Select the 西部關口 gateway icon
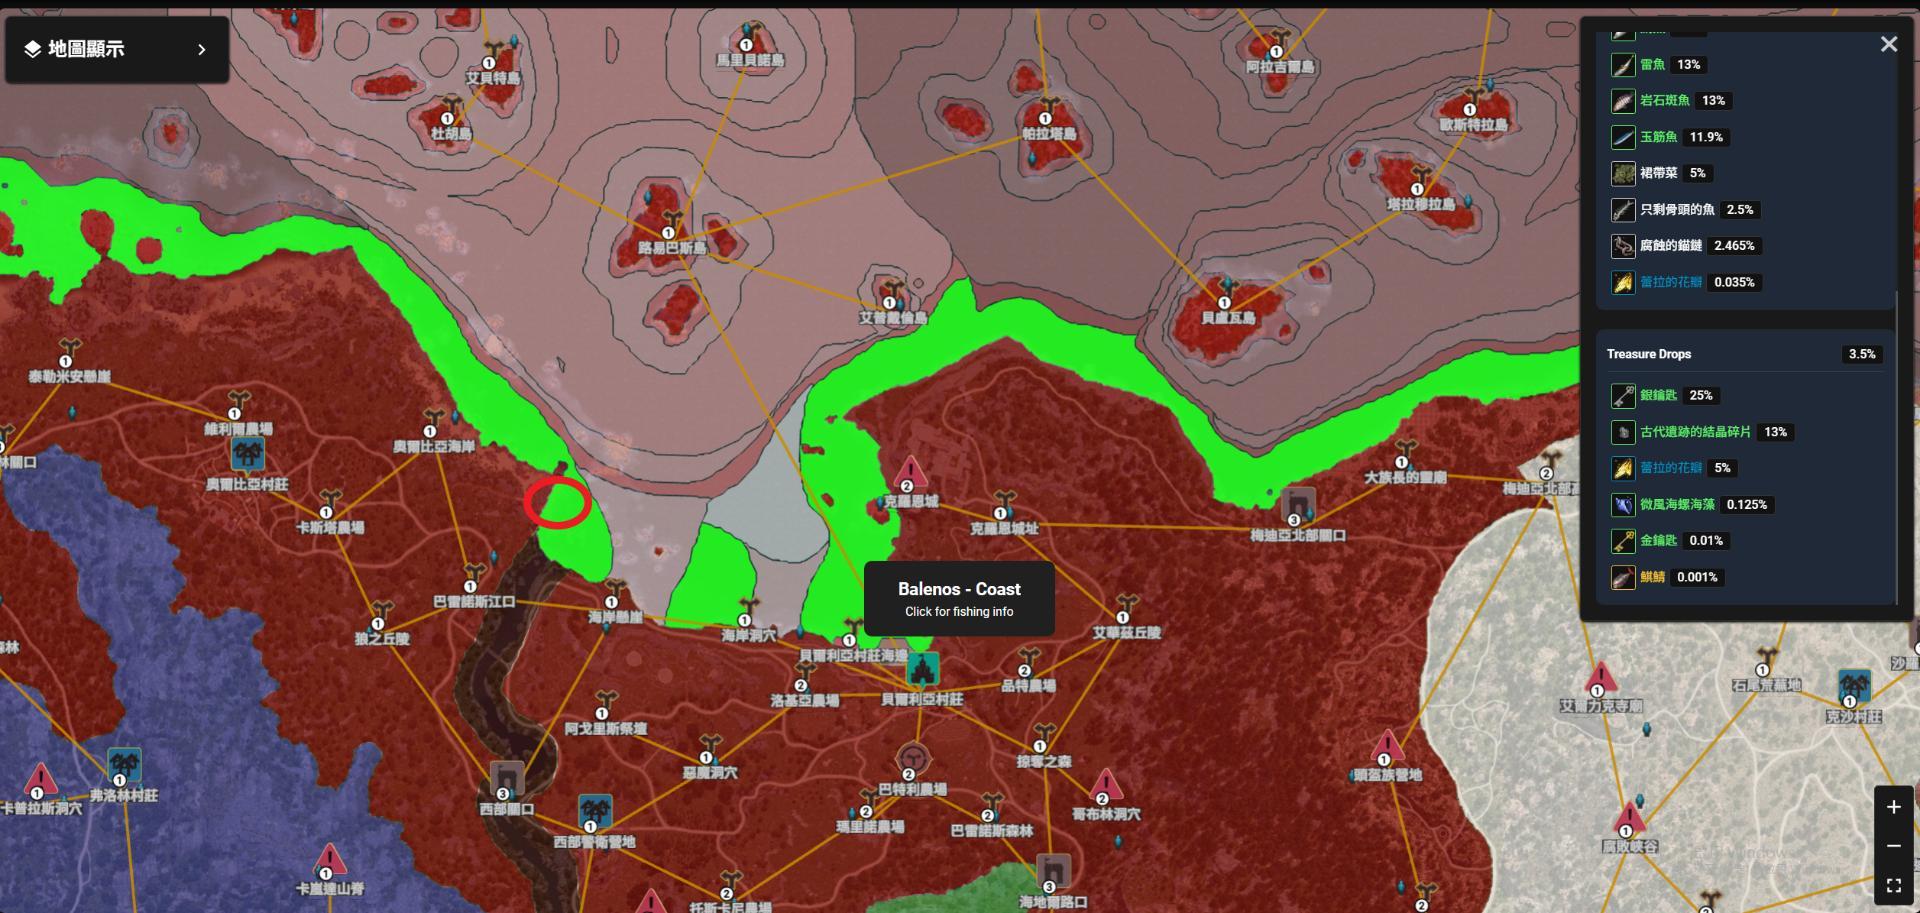The height and width of the screenshot is (913, 1920). click(x=507, y=780)
